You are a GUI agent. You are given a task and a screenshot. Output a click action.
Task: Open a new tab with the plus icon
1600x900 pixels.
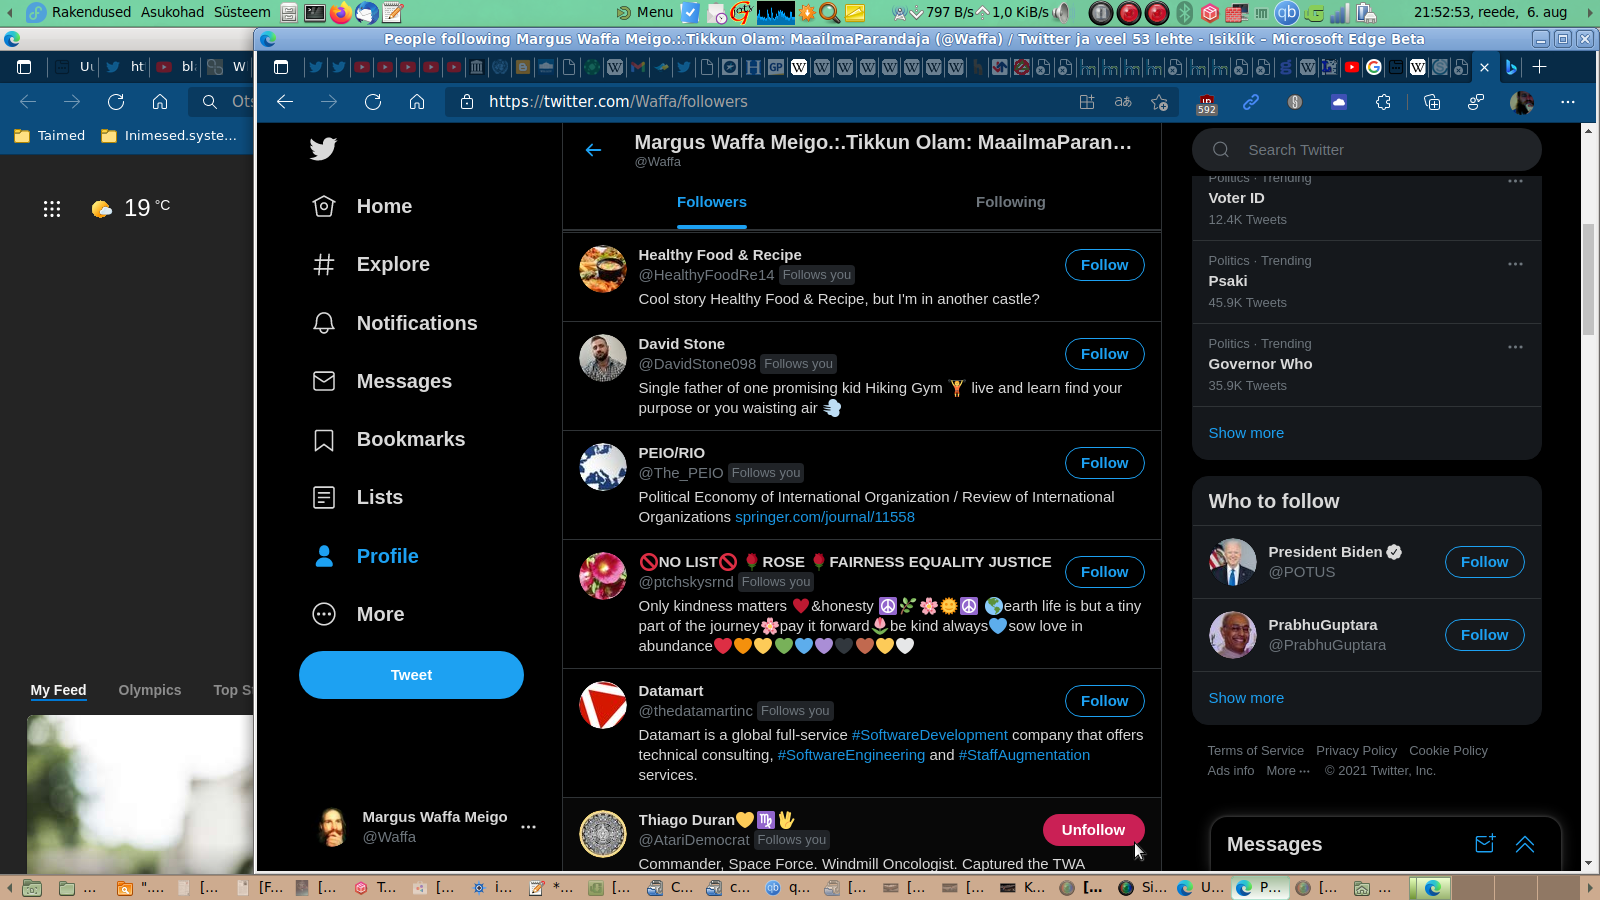pos(1539,67)
